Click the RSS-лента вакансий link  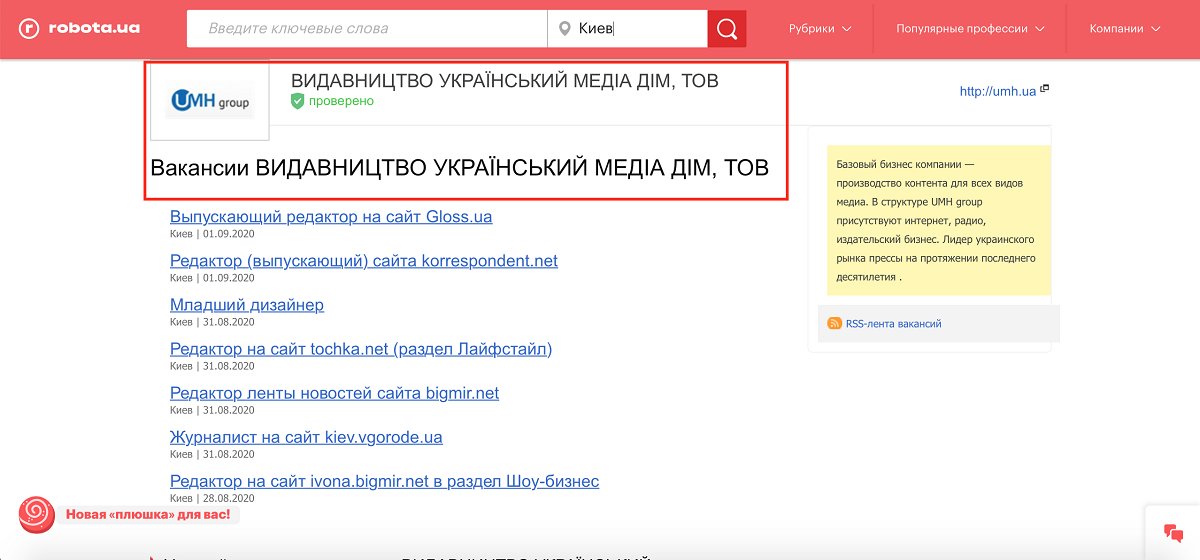click(893, 324)
